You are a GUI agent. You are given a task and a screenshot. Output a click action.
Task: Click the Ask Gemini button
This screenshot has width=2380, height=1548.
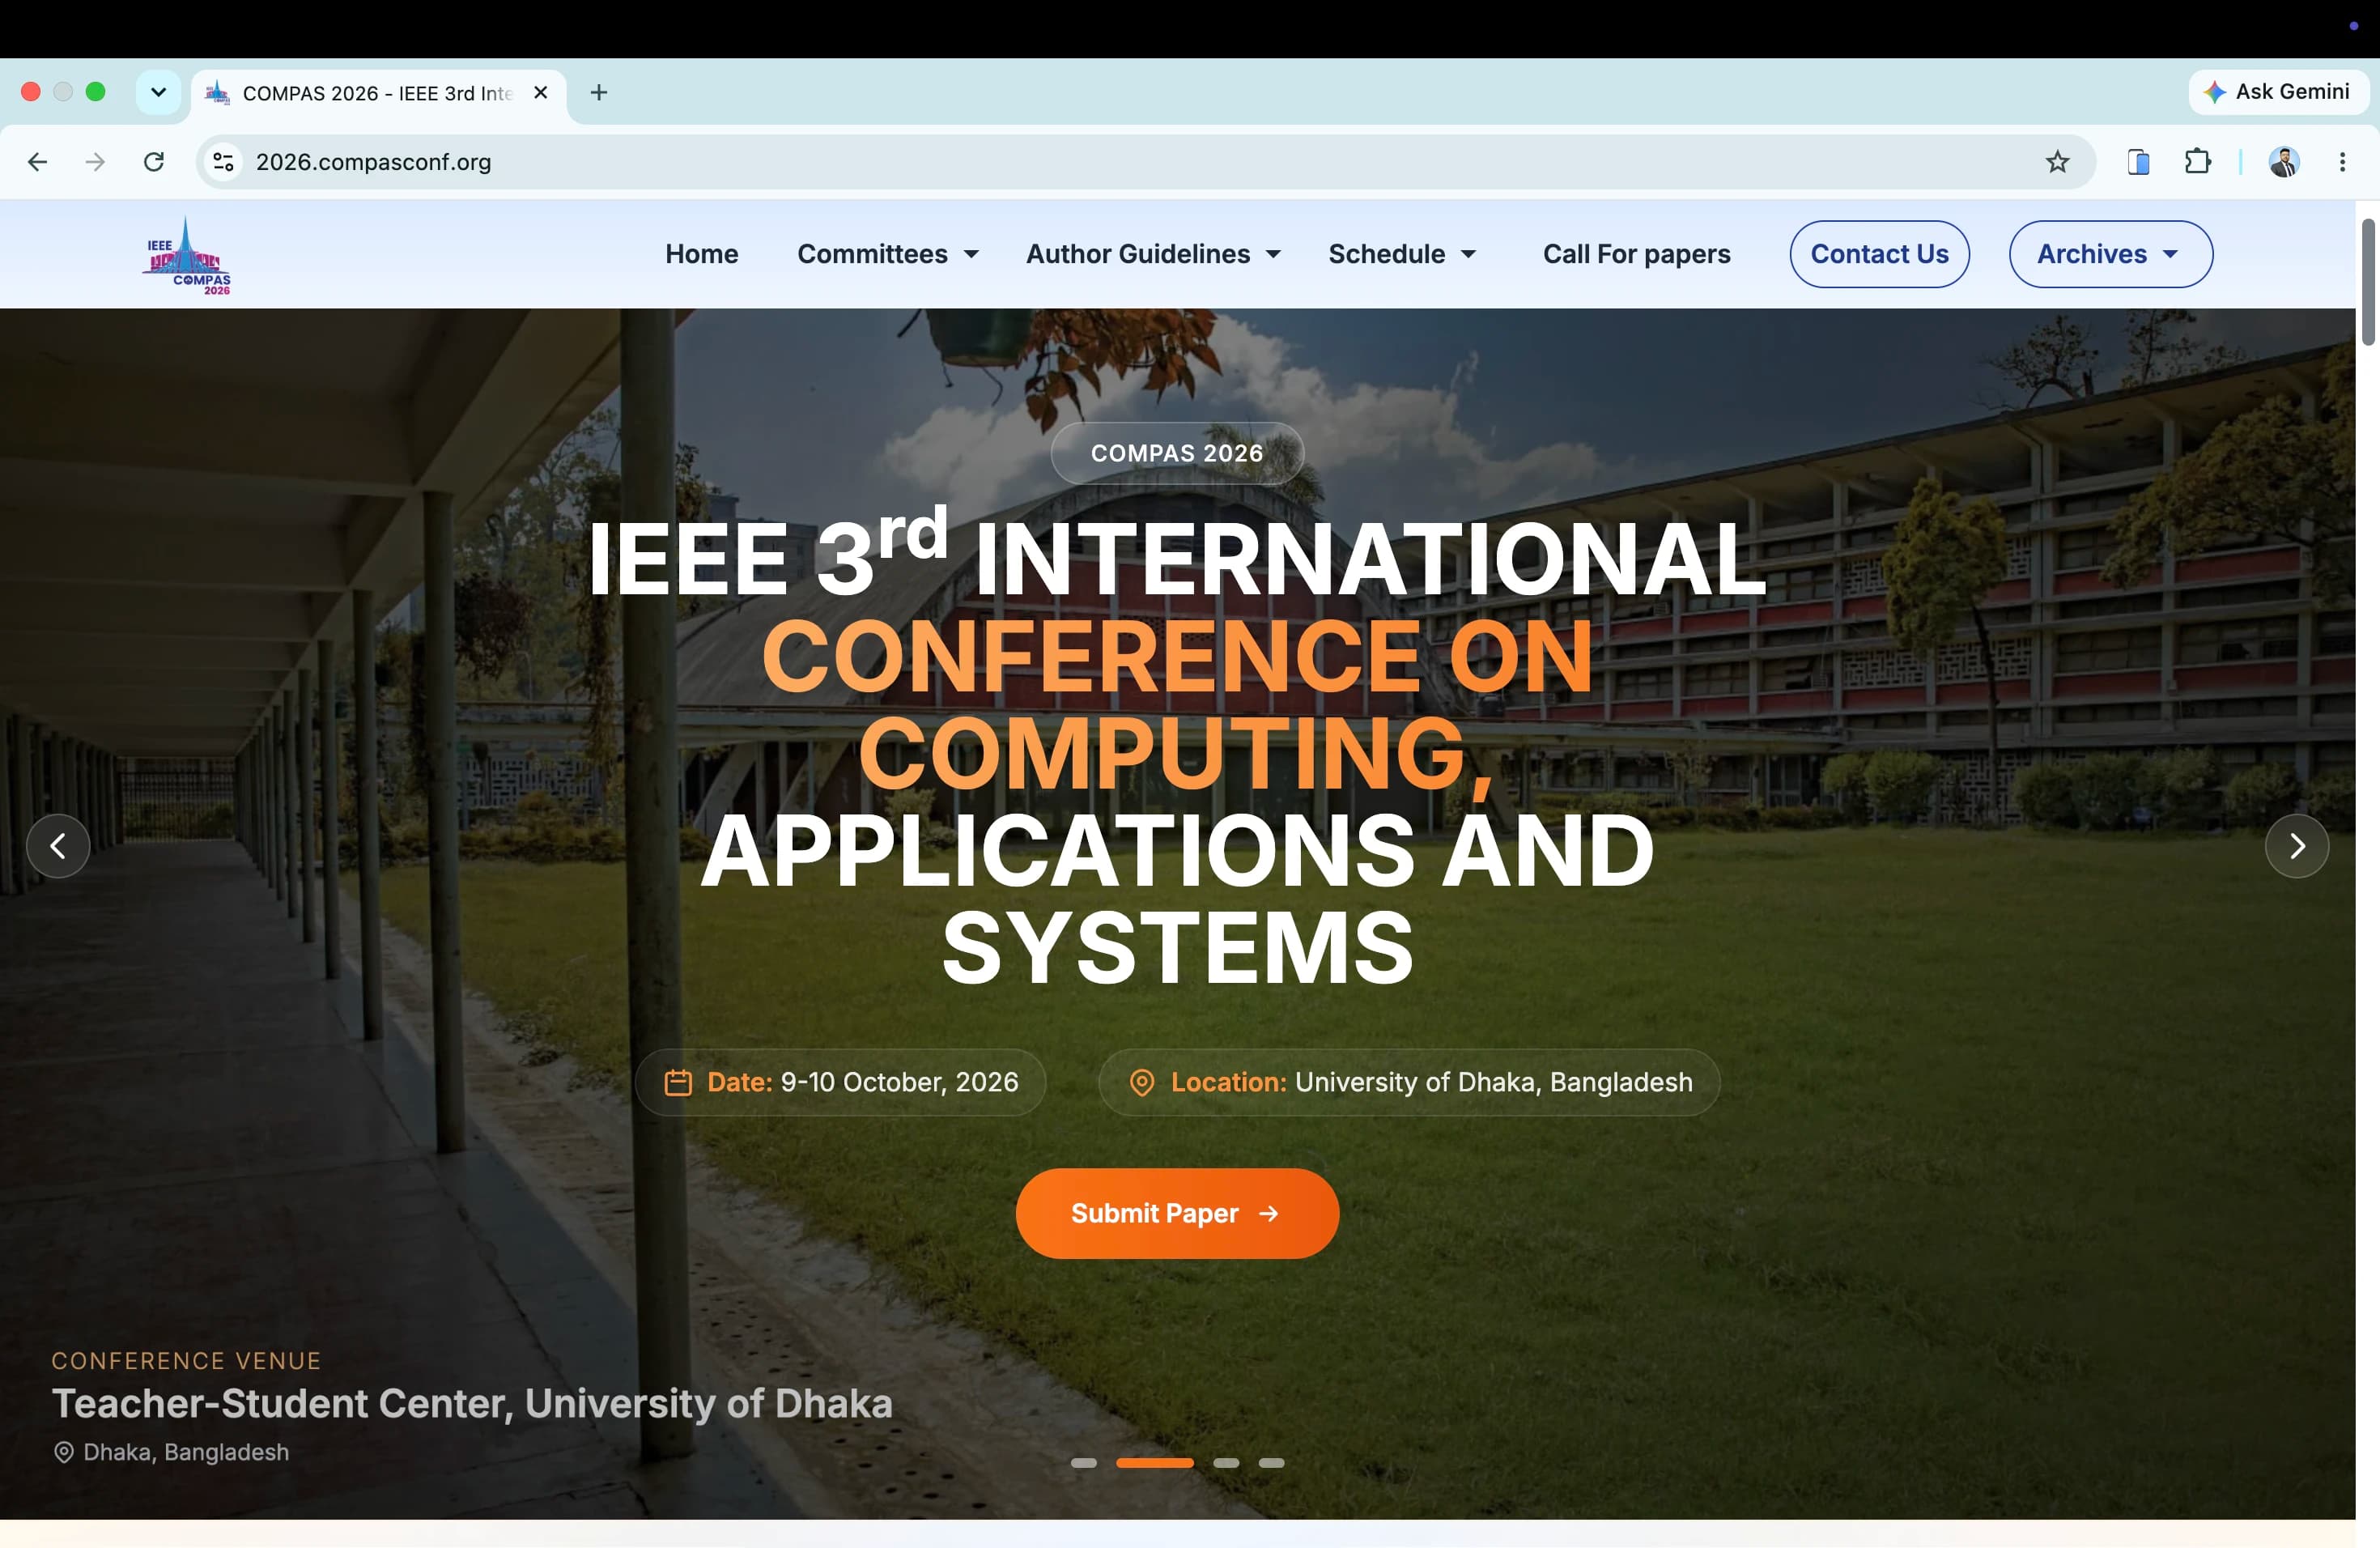[2278, 92]
